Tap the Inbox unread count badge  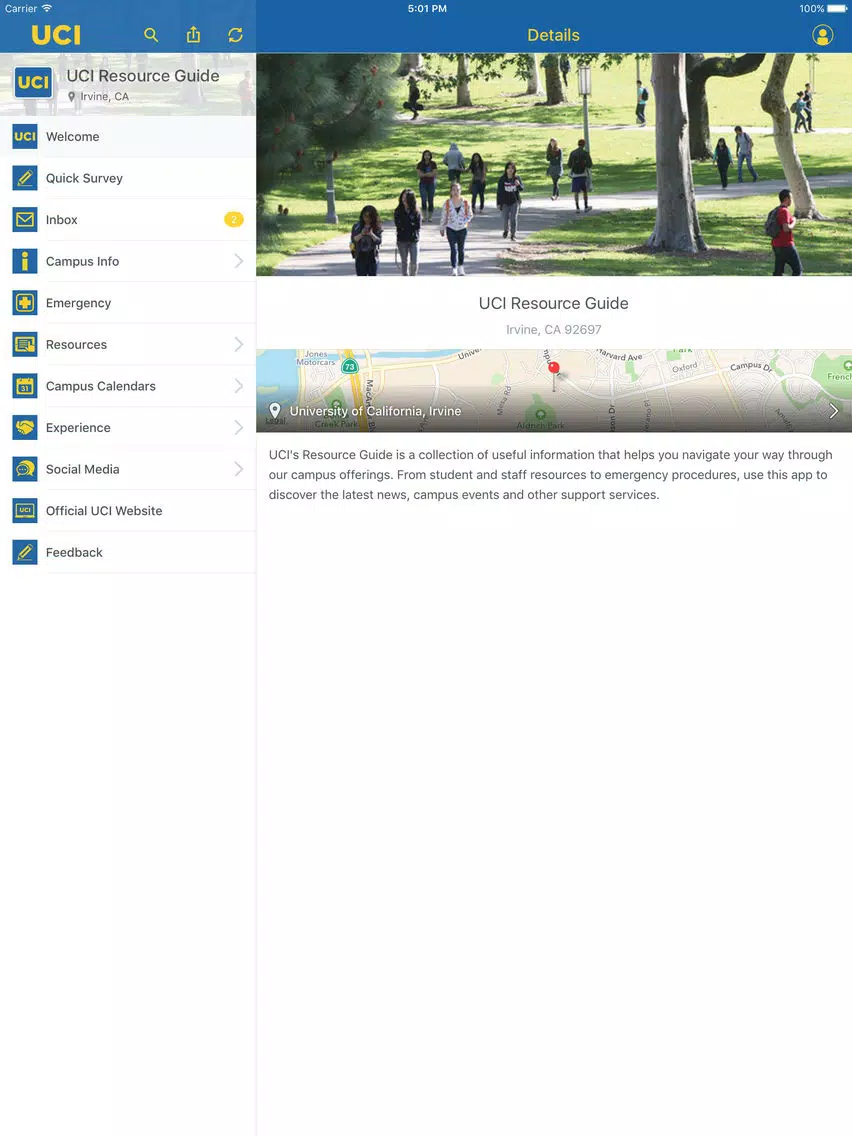point(233,220)
